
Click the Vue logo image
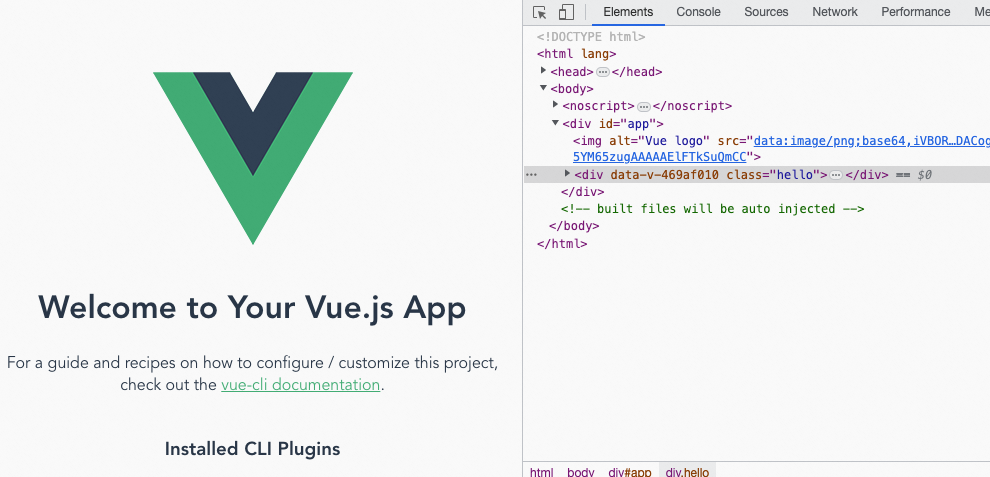253,158
